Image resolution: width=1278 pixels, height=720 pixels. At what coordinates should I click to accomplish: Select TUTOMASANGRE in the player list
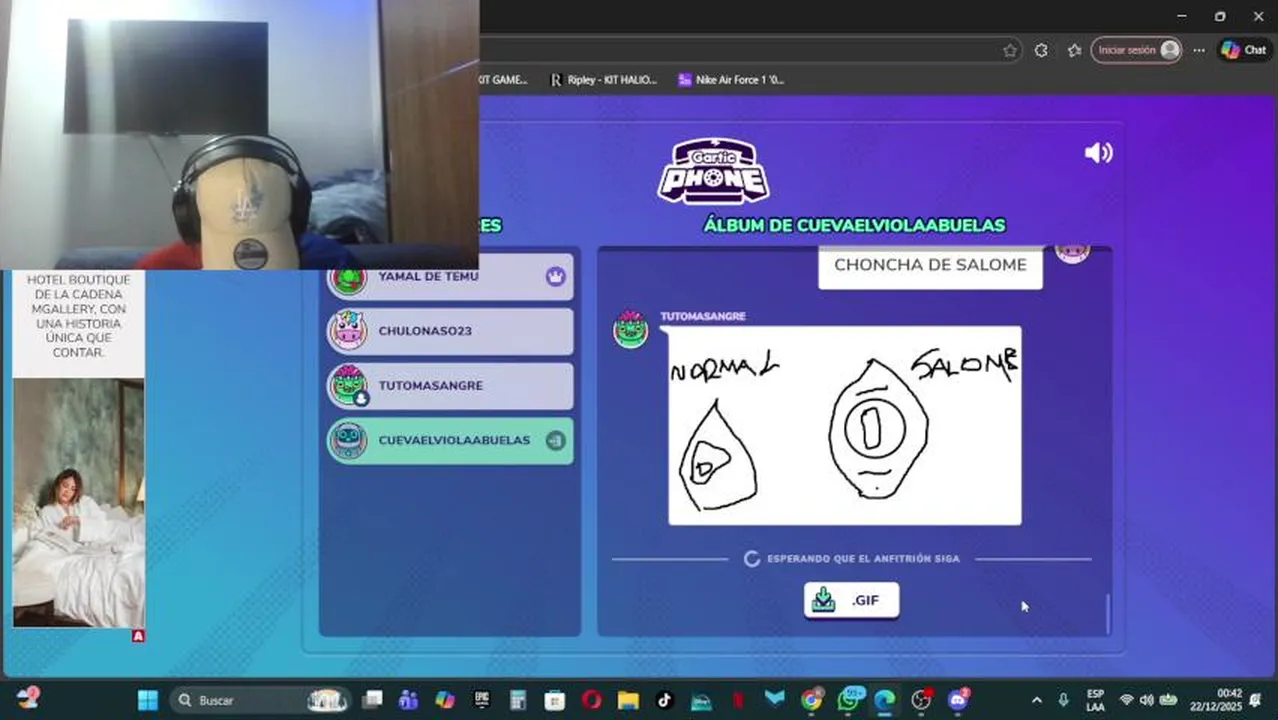coord(450,385)
